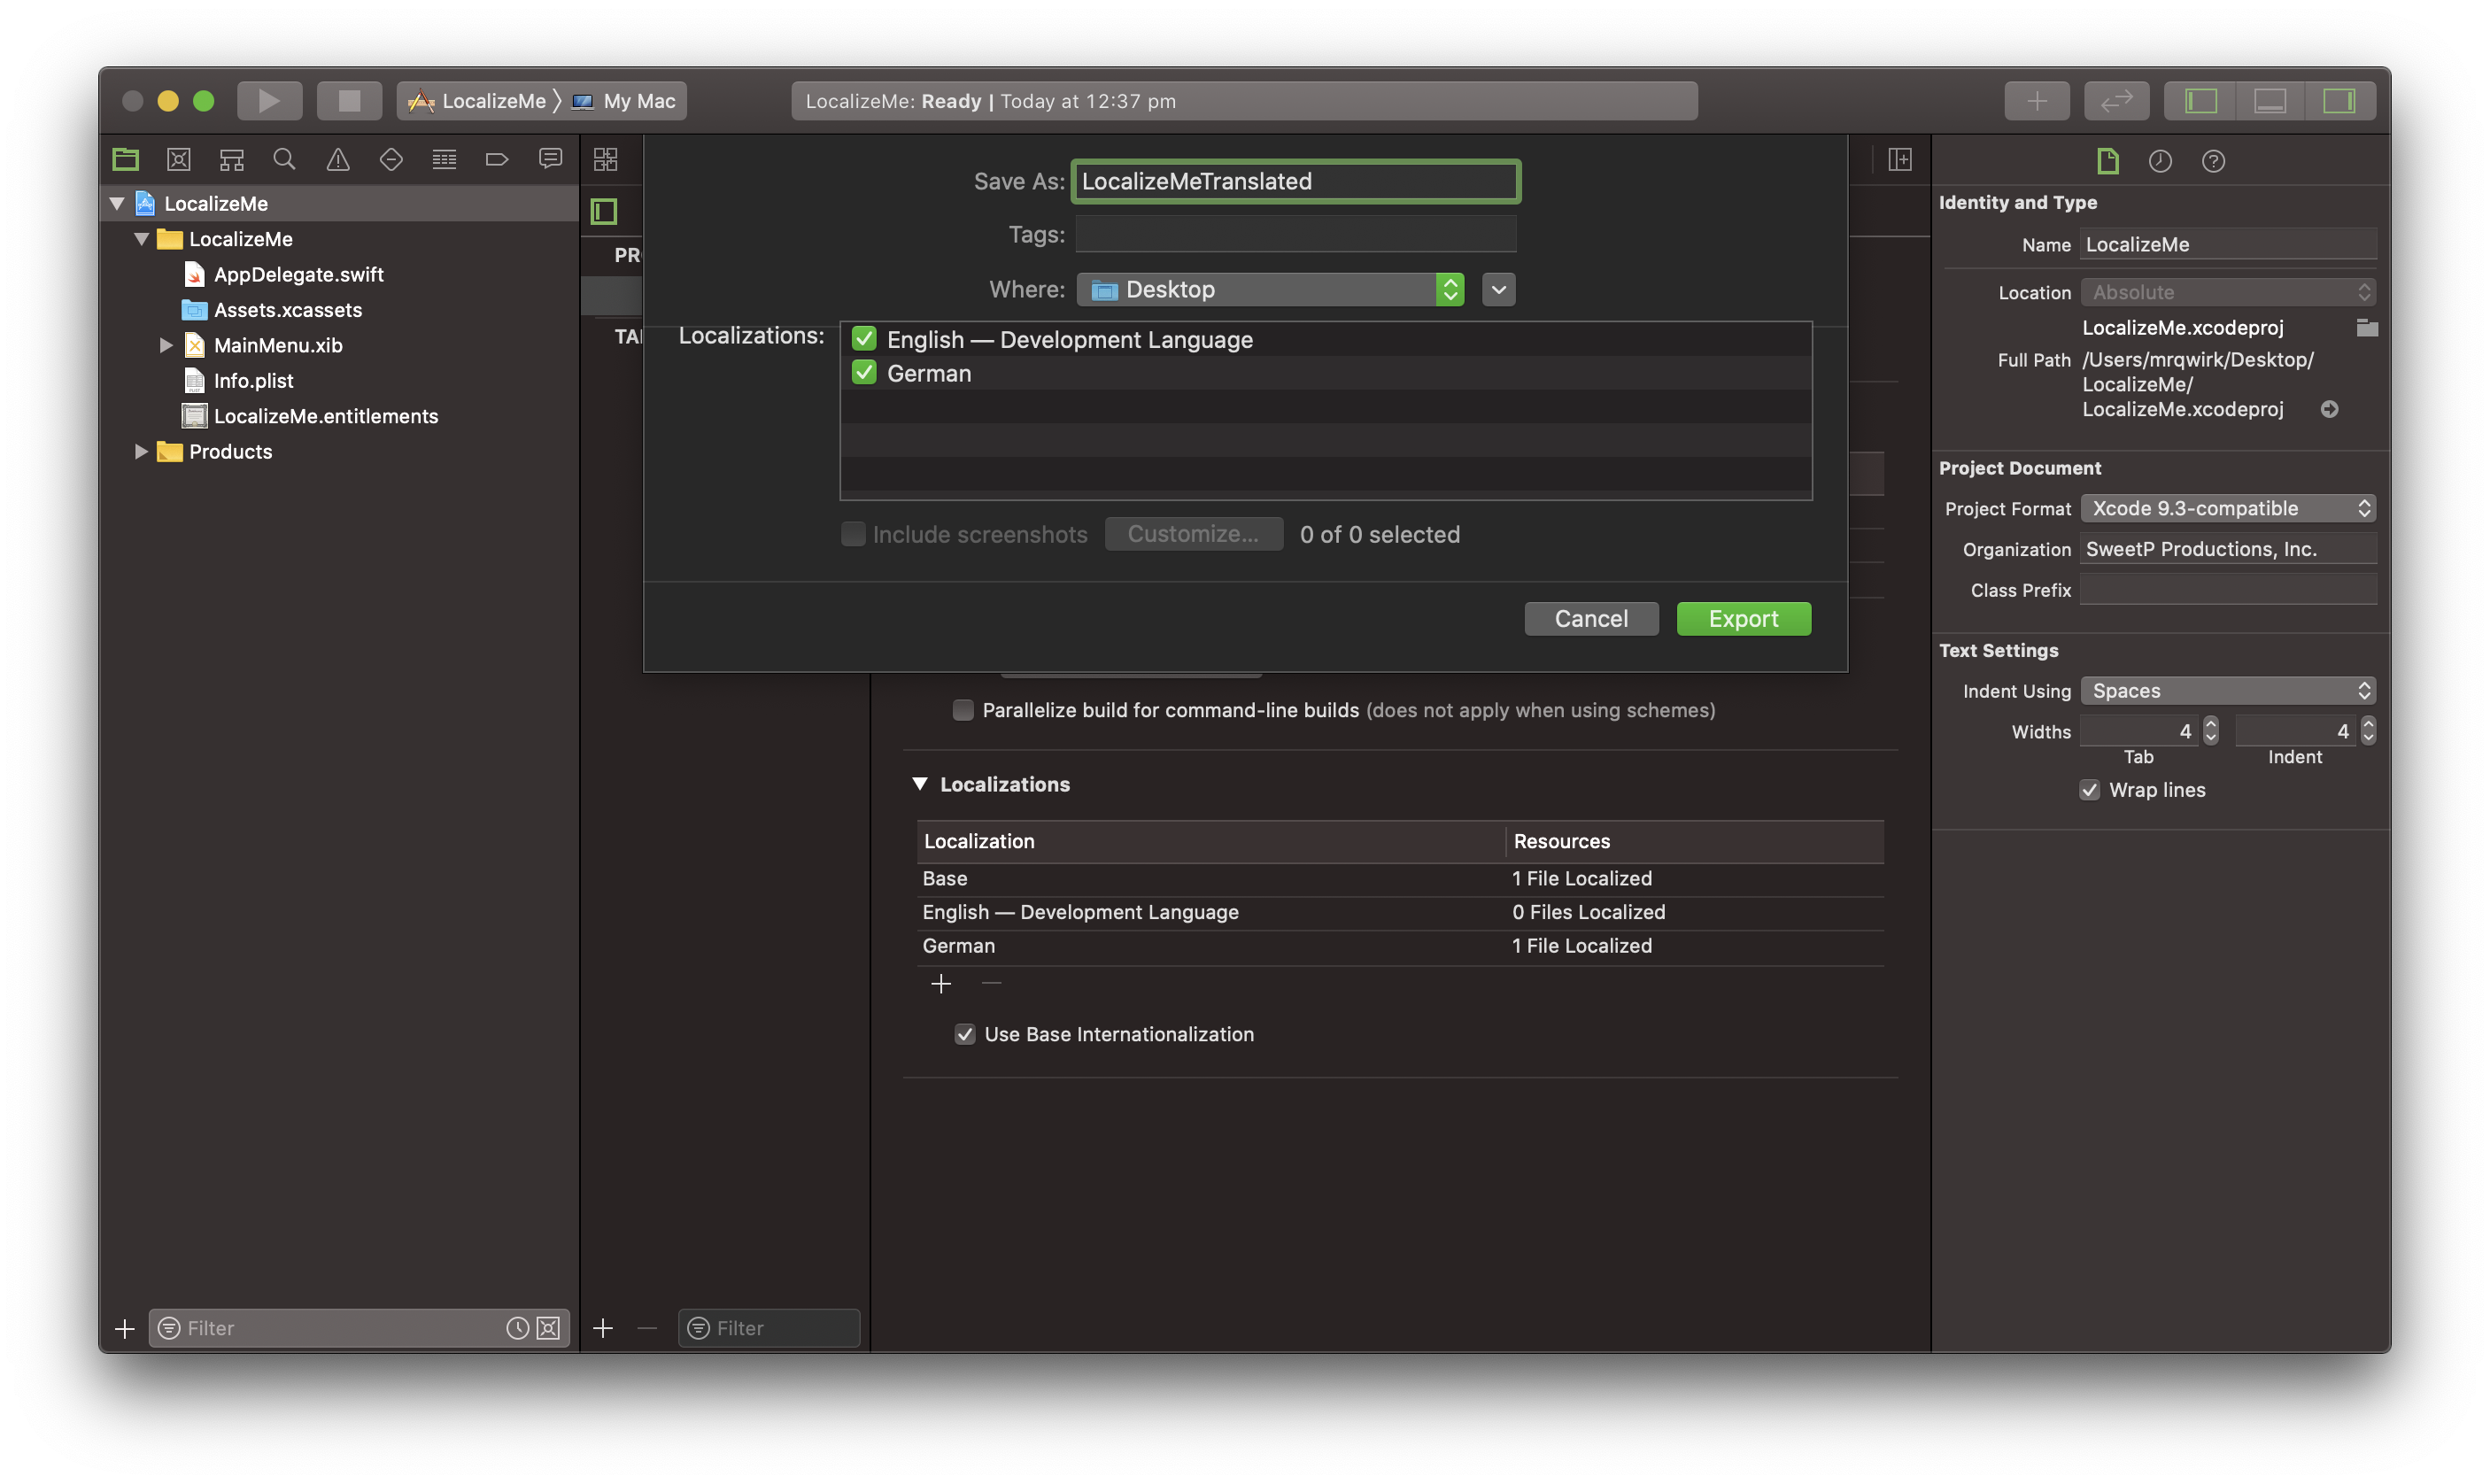This screenshot has width=2490, height=1484.
Task: Open the Issue navigator warning icon
Action: (x=338, y=159)
